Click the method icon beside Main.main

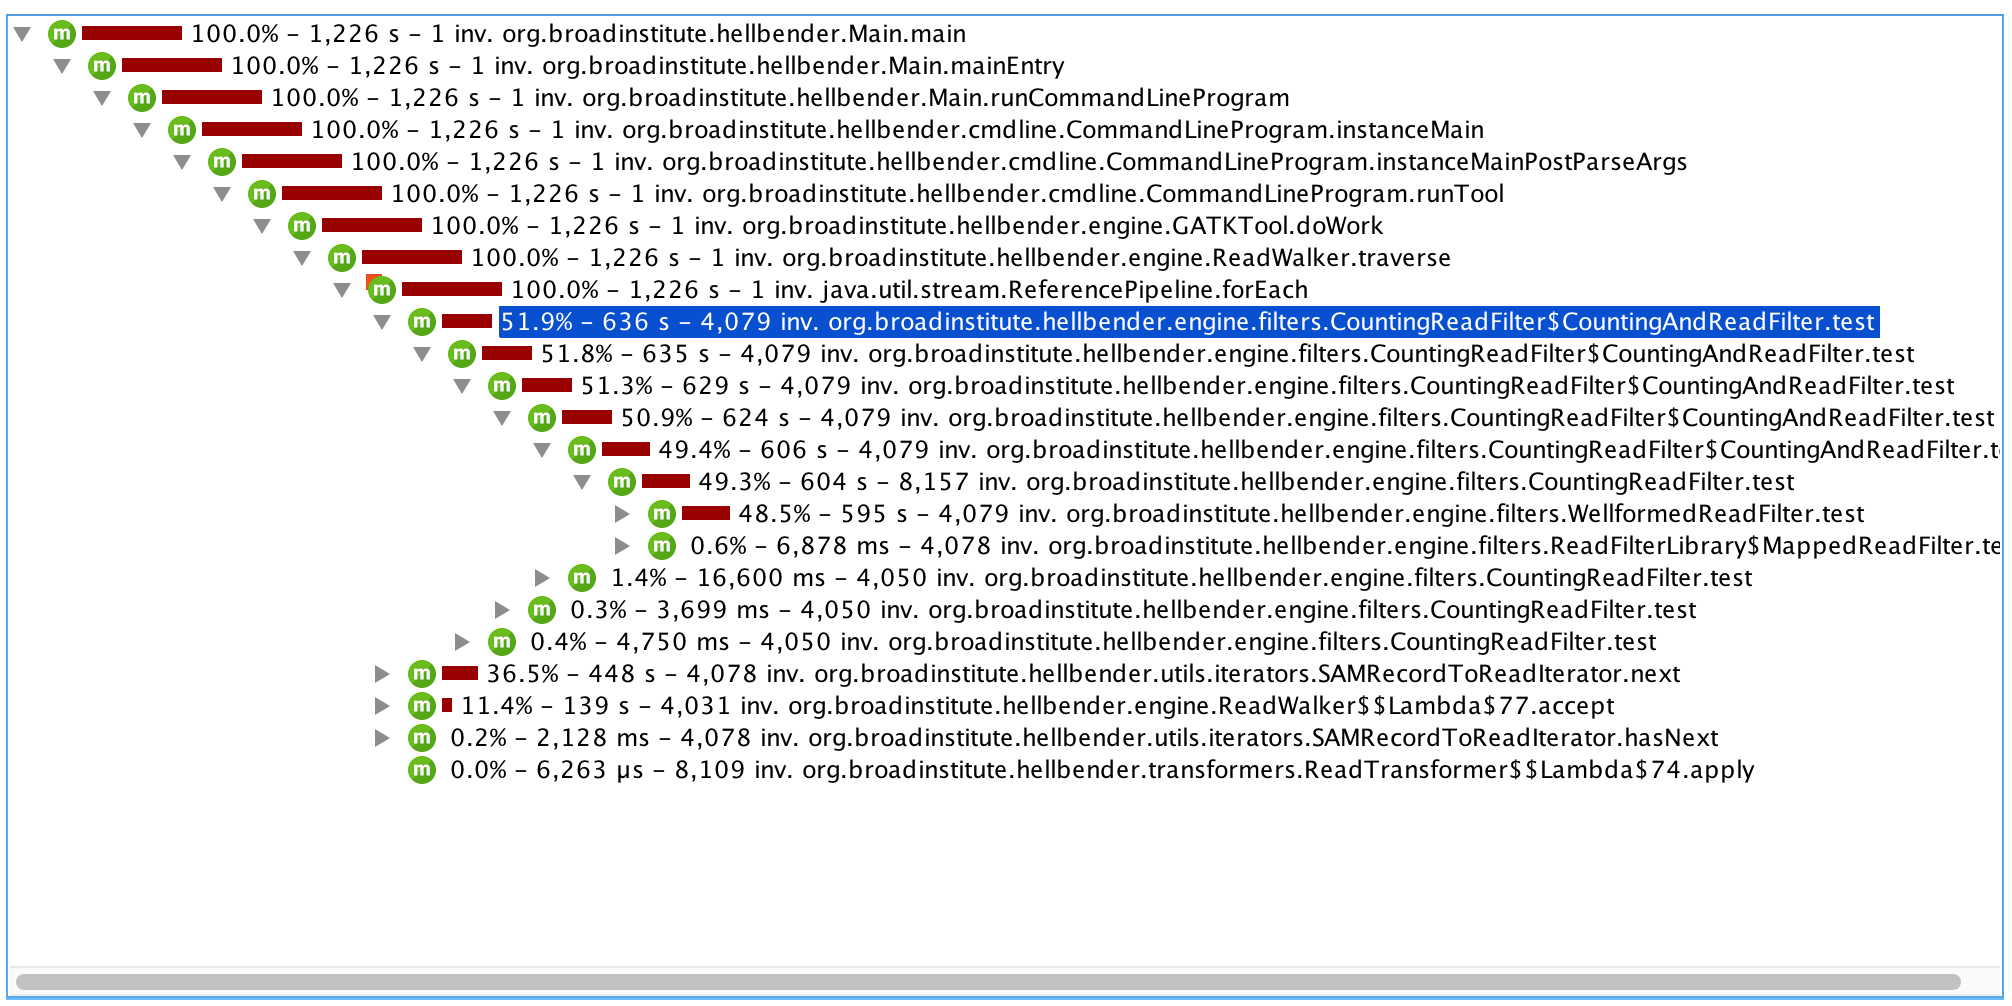tap(64, 34)
